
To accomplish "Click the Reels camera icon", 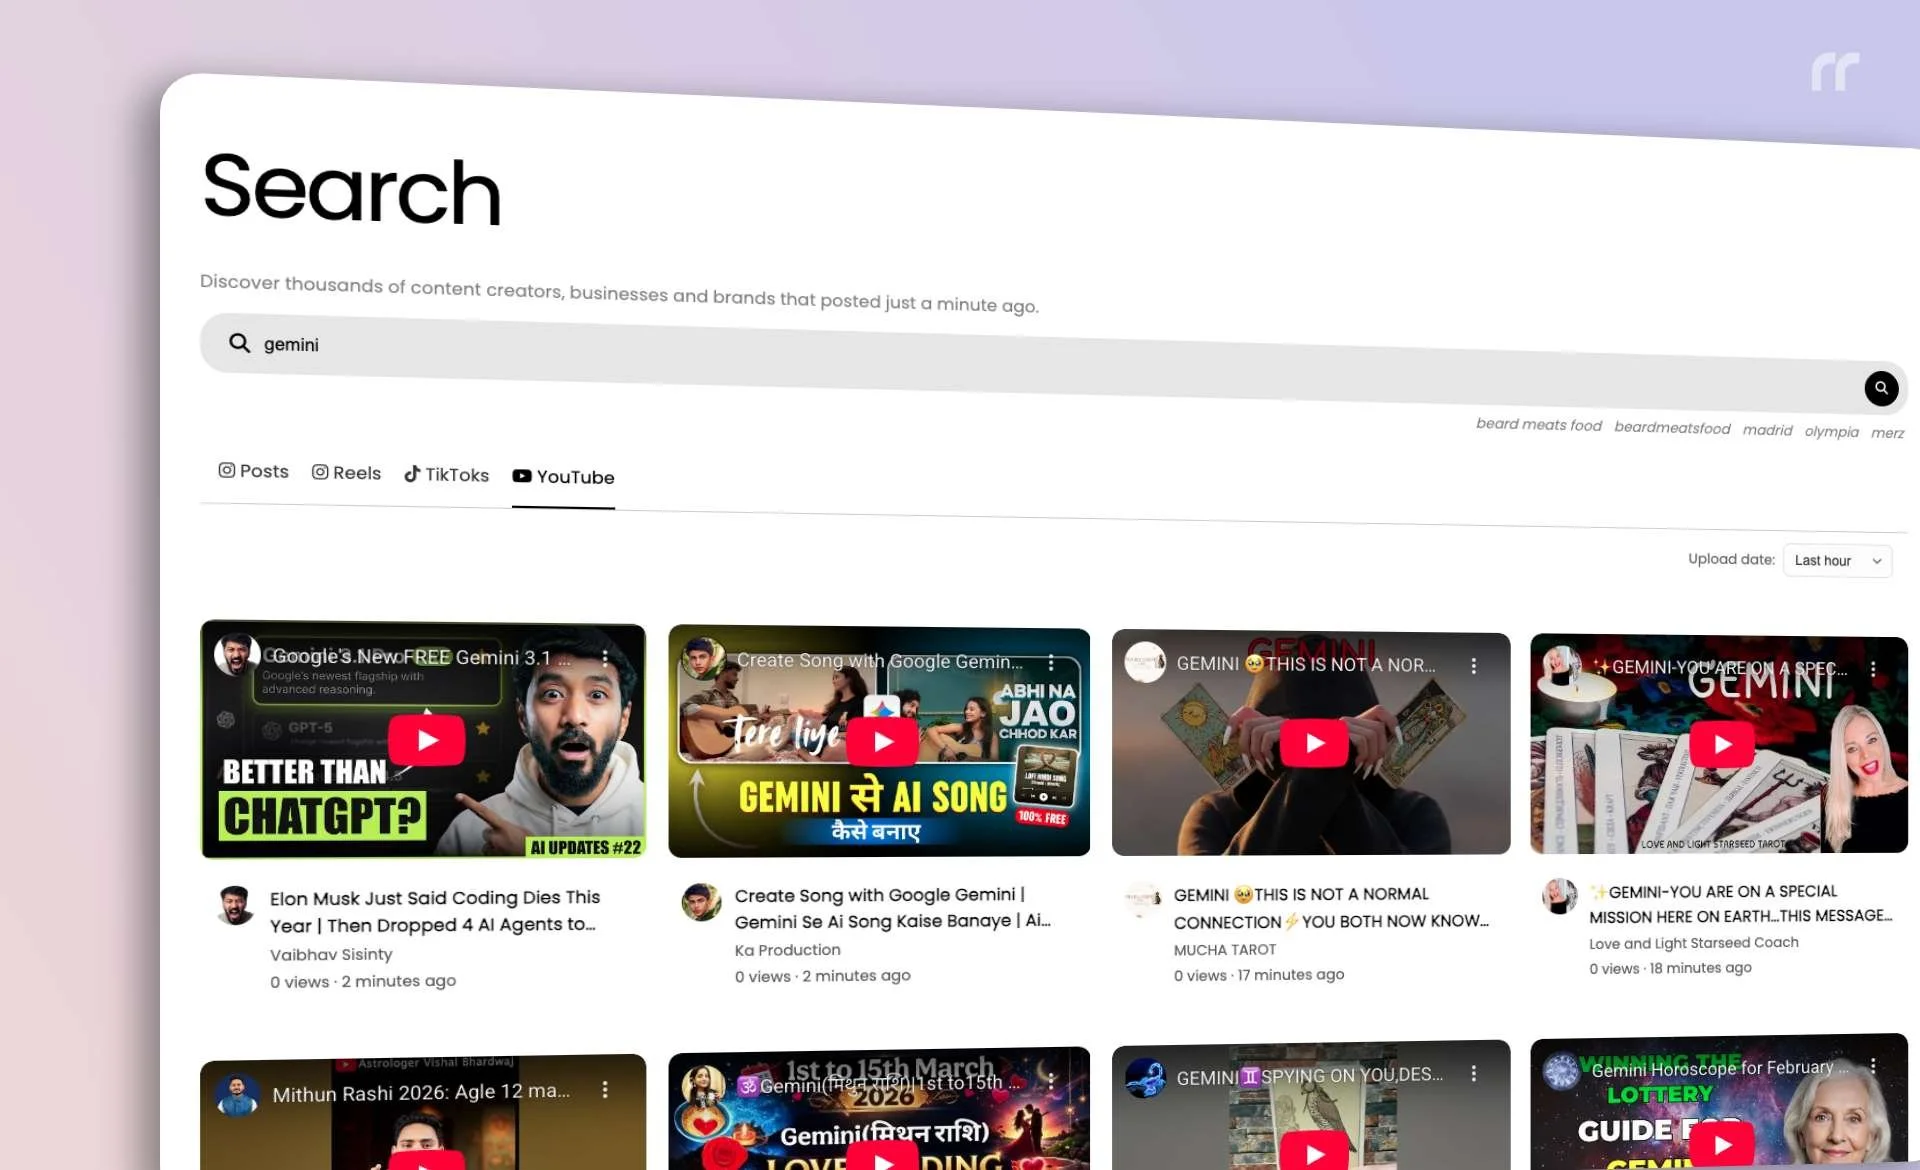I will [319, 470].
